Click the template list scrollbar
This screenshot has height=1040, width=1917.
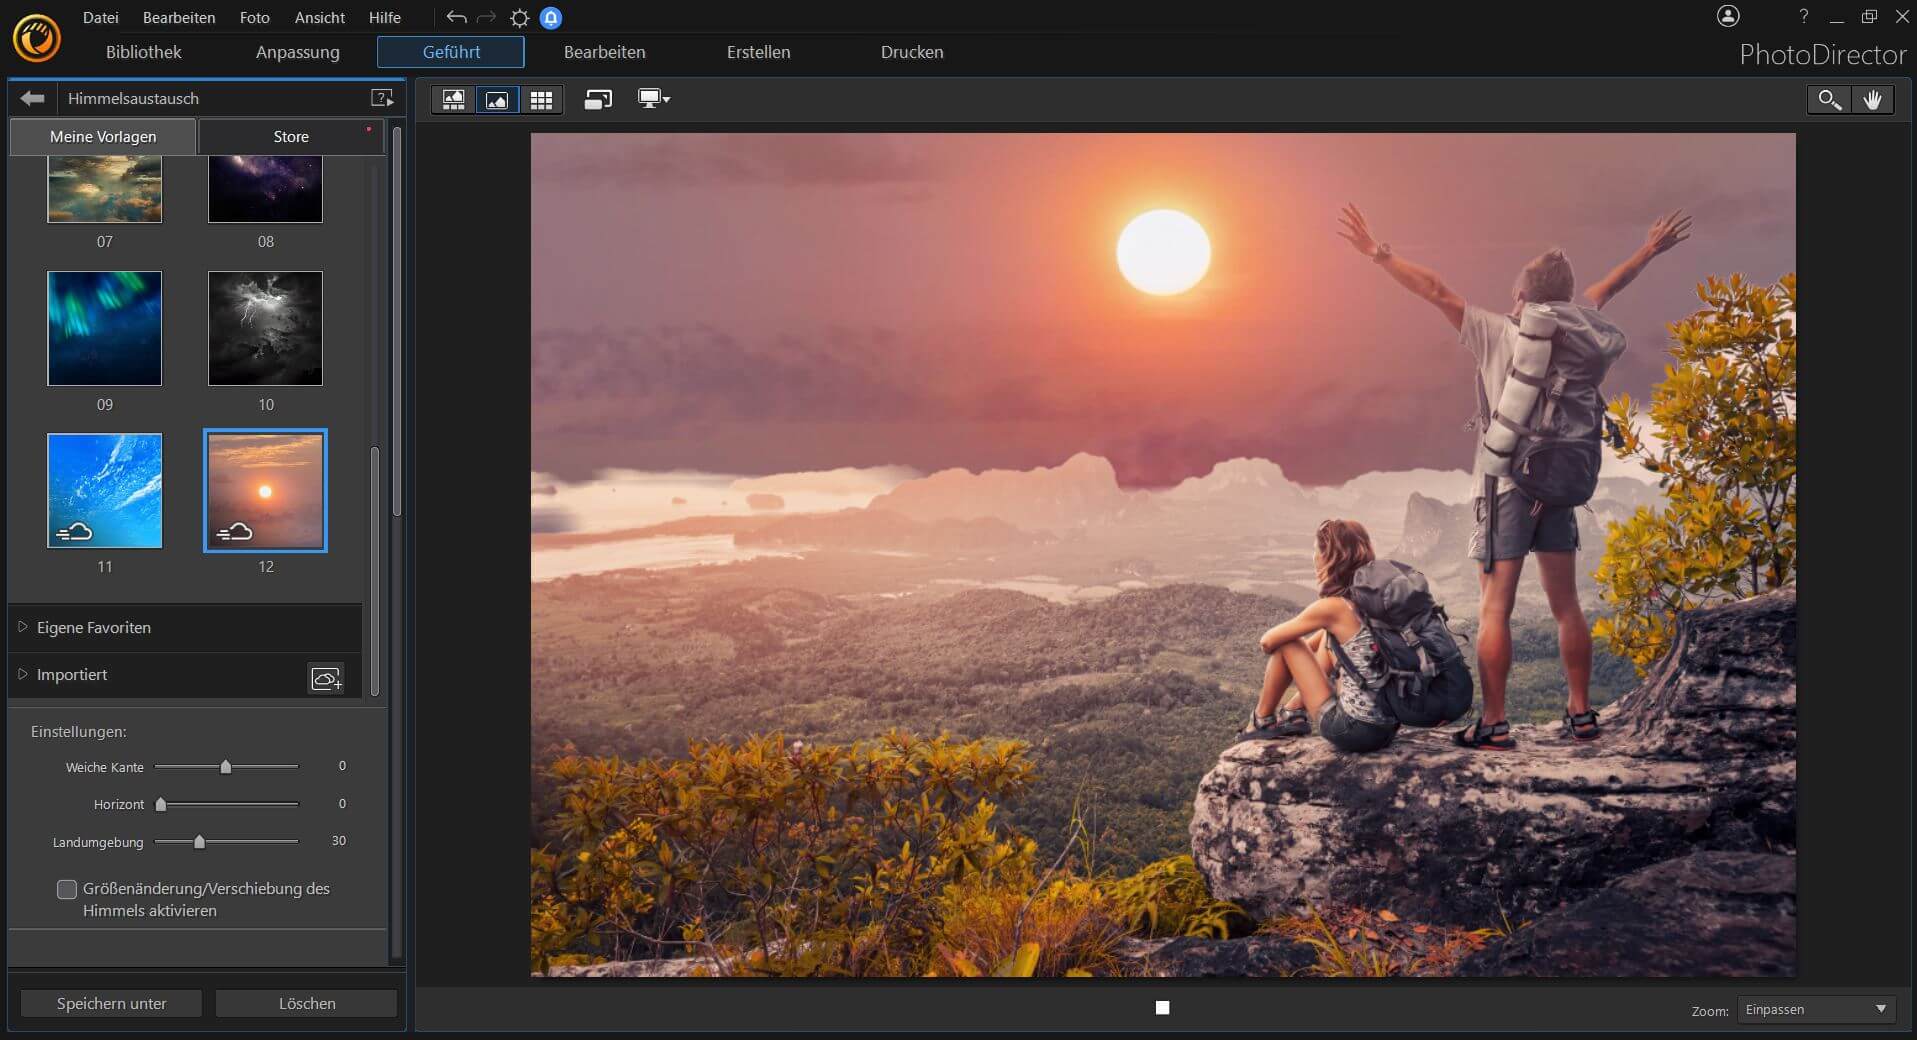pyautogui.click(x=375, y=570)
